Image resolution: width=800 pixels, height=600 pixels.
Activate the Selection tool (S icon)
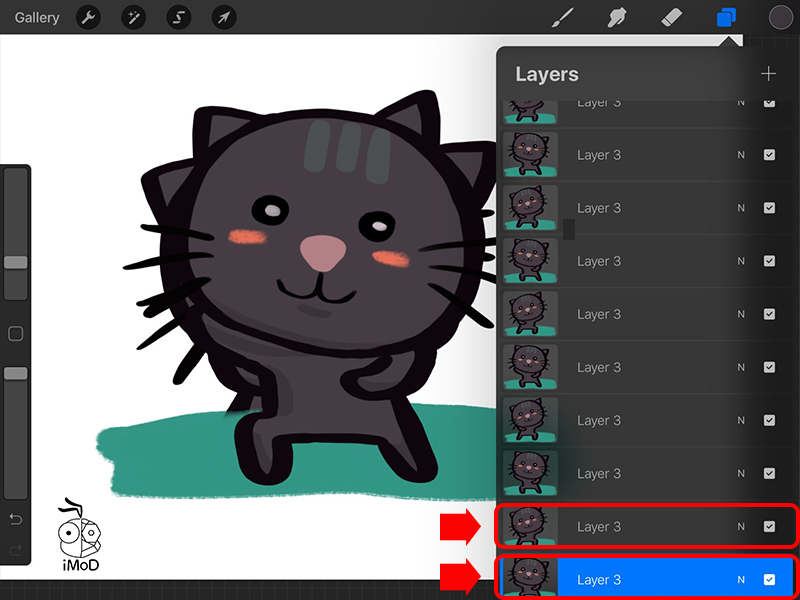[179, 18]
